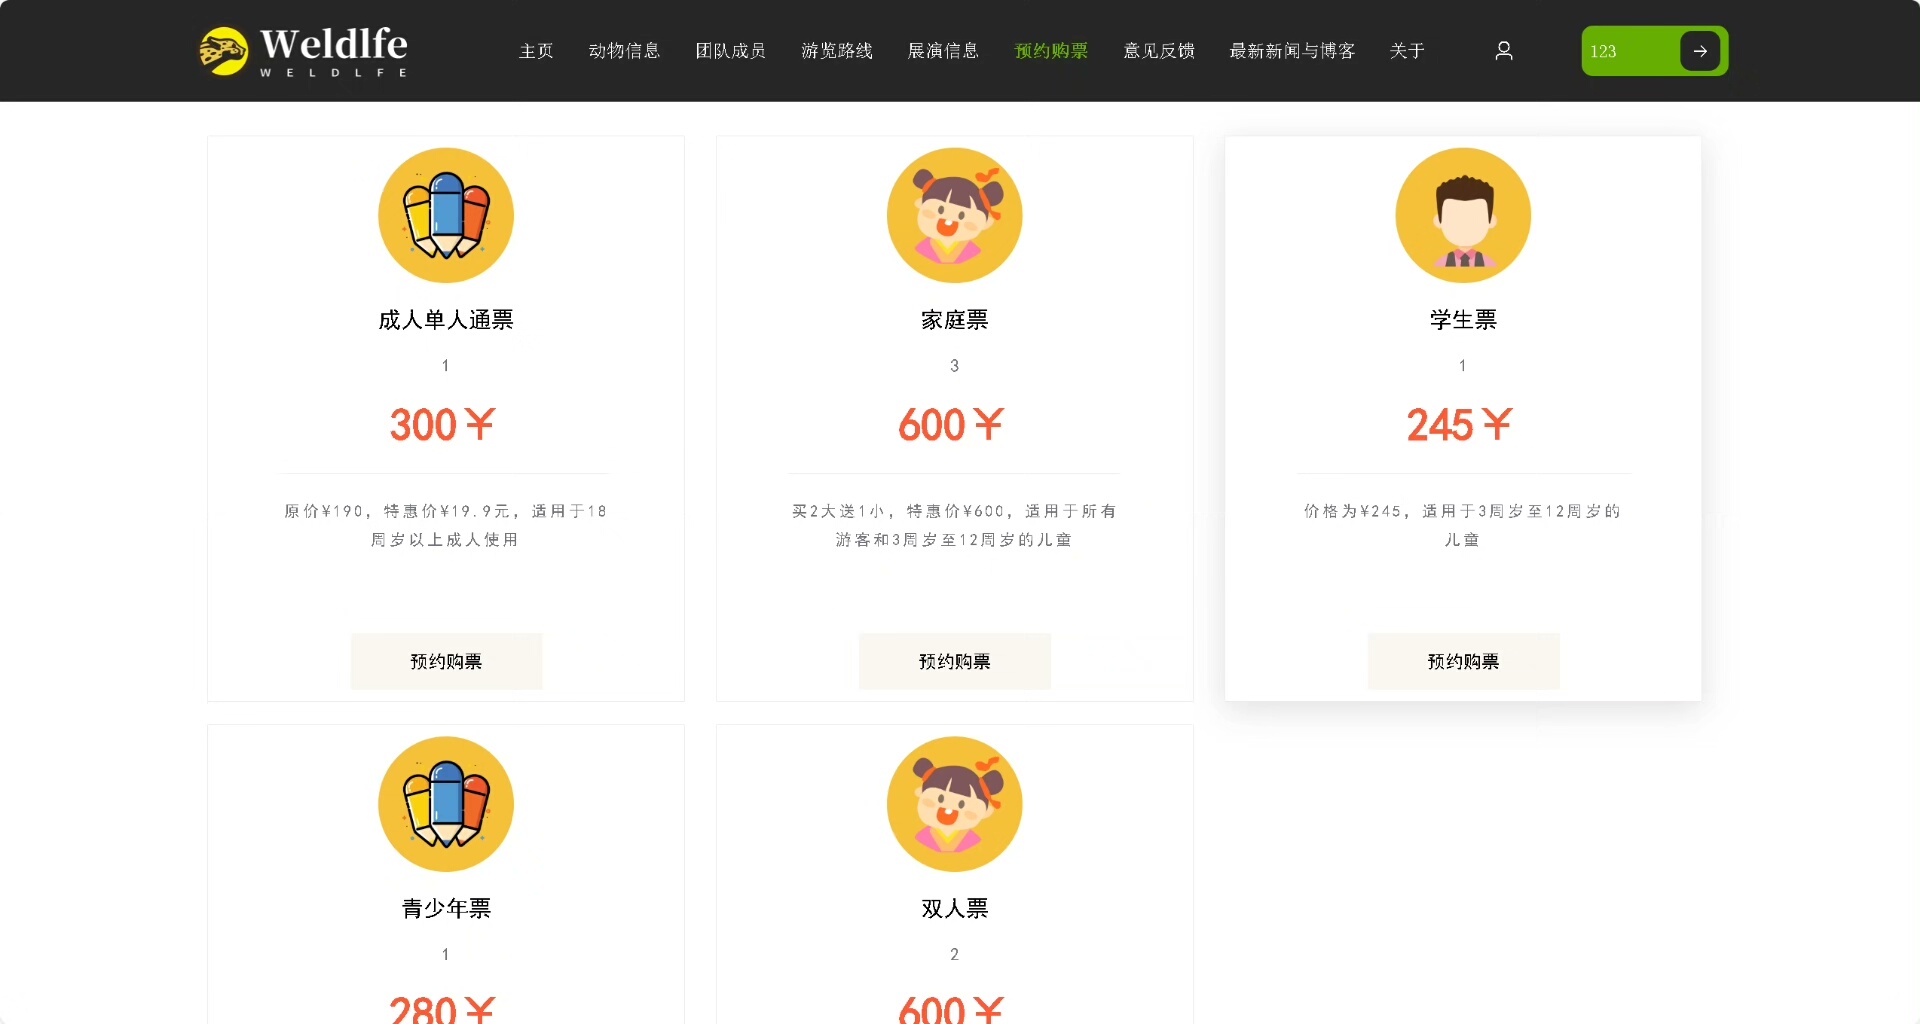Click 关于 in the navigation

1407,51
